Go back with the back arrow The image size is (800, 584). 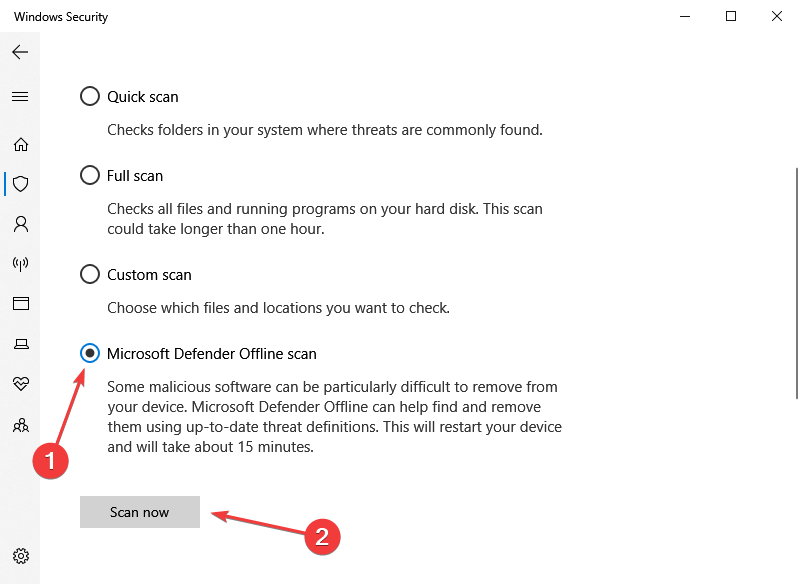pos(20,52)
